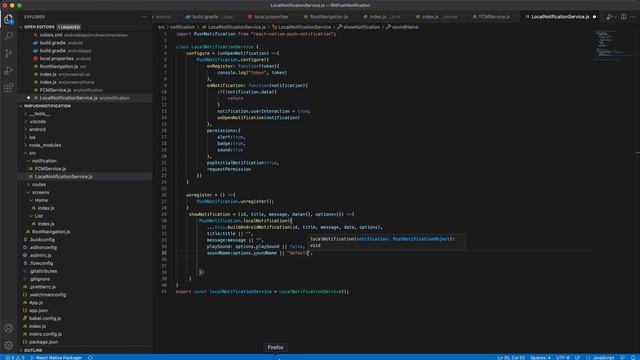Open the editor More Actions ellipsis
640x360 pixels.
pyautogui.click(x=633, y=17)
